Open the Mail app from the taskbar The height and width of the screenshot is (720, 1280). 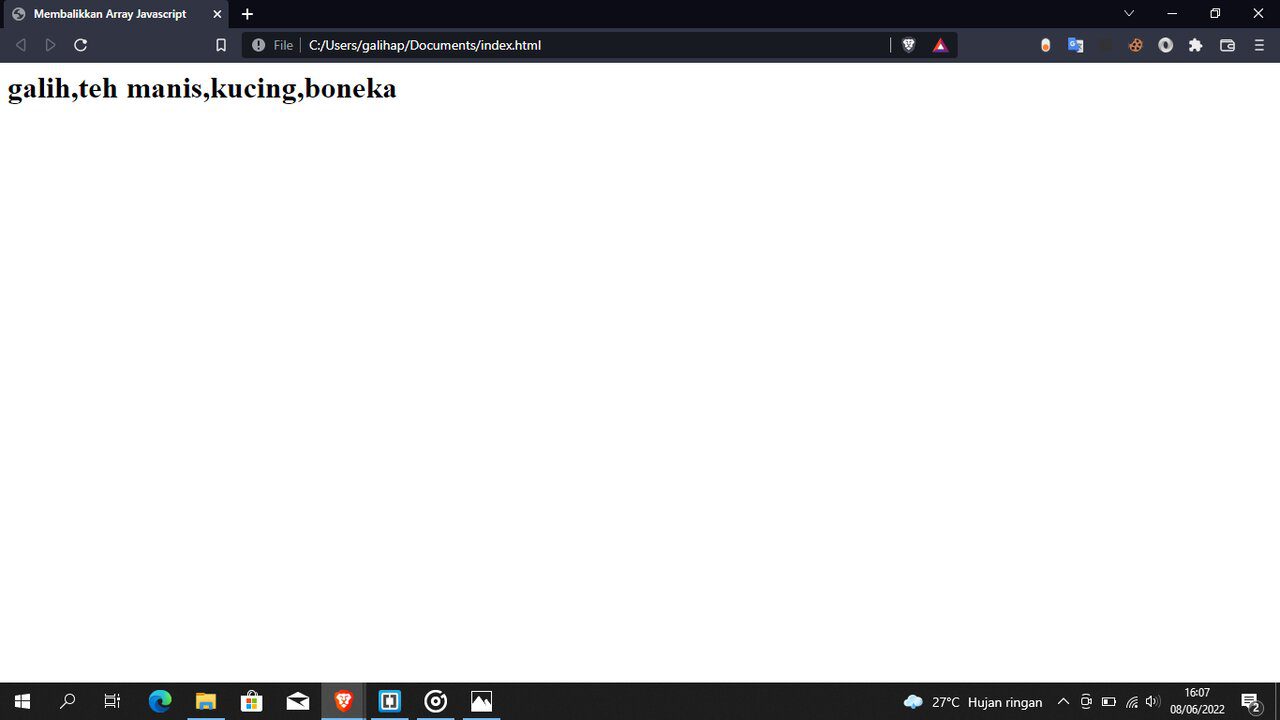point(298,701)
